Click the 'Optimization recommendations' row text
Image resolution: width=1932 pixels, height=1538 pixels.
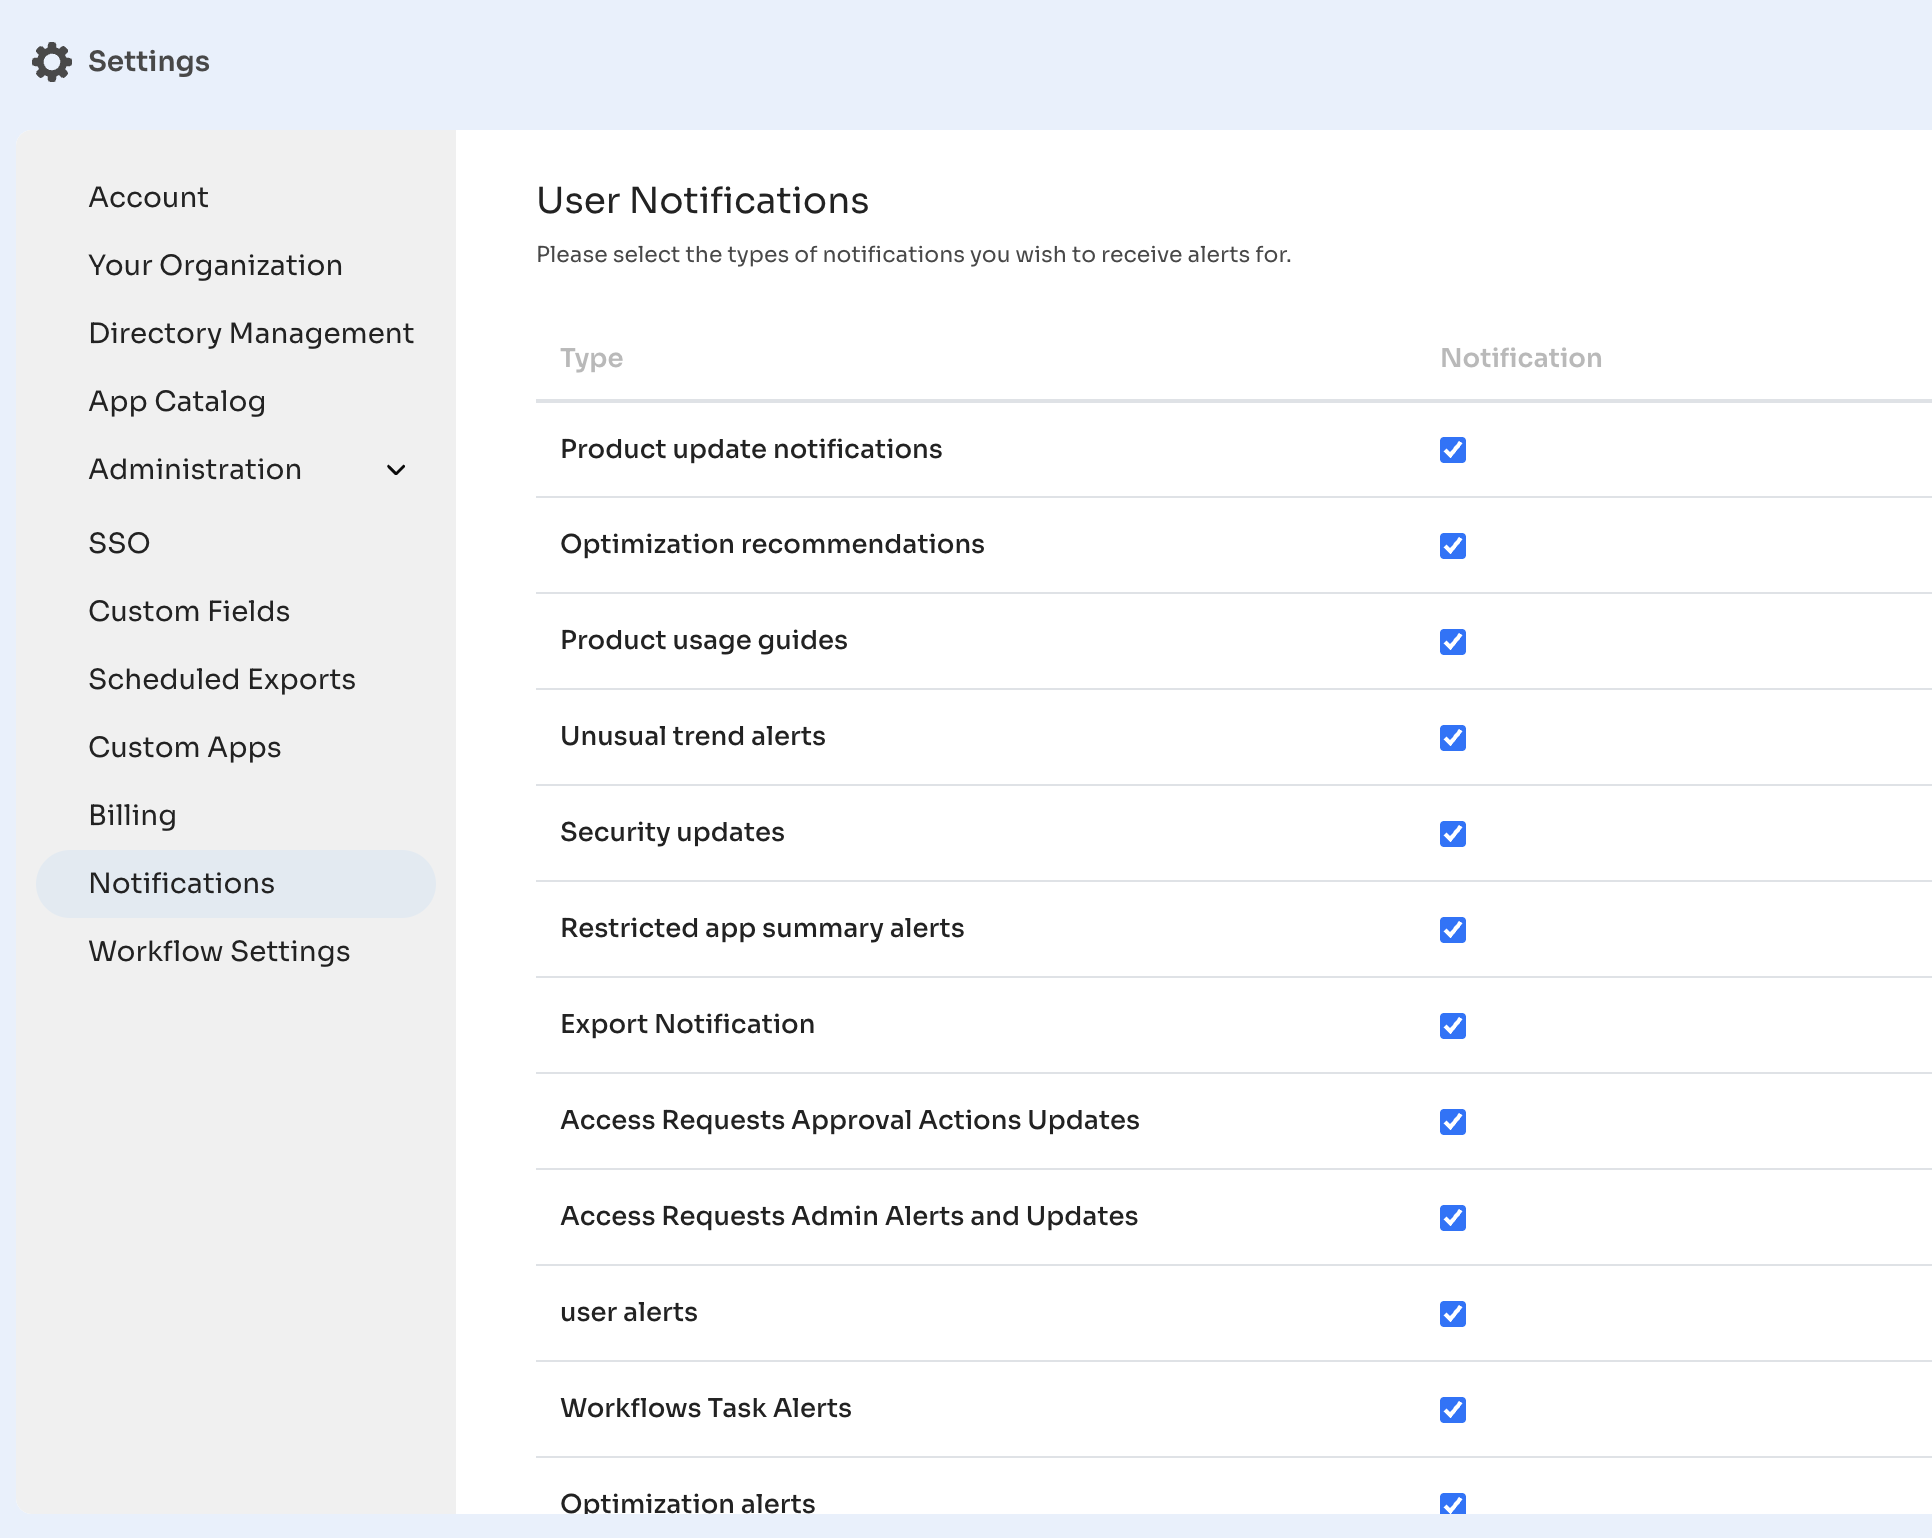(x=772, y=545)
